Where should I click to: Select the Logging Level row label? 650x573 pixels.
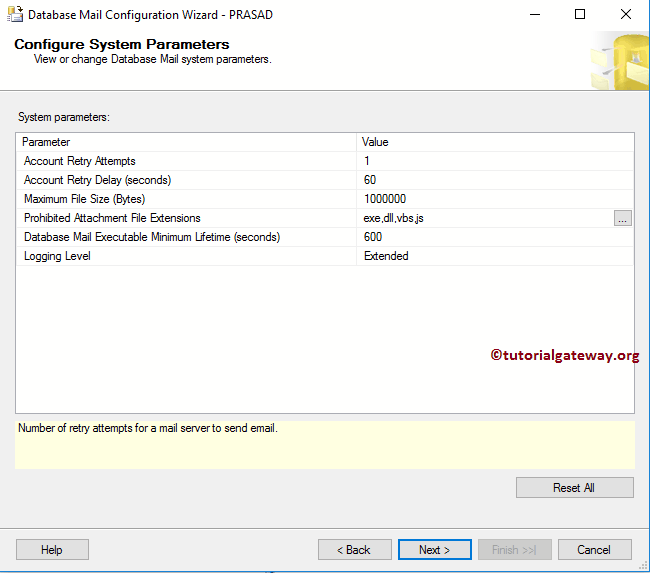pos(57,256)
